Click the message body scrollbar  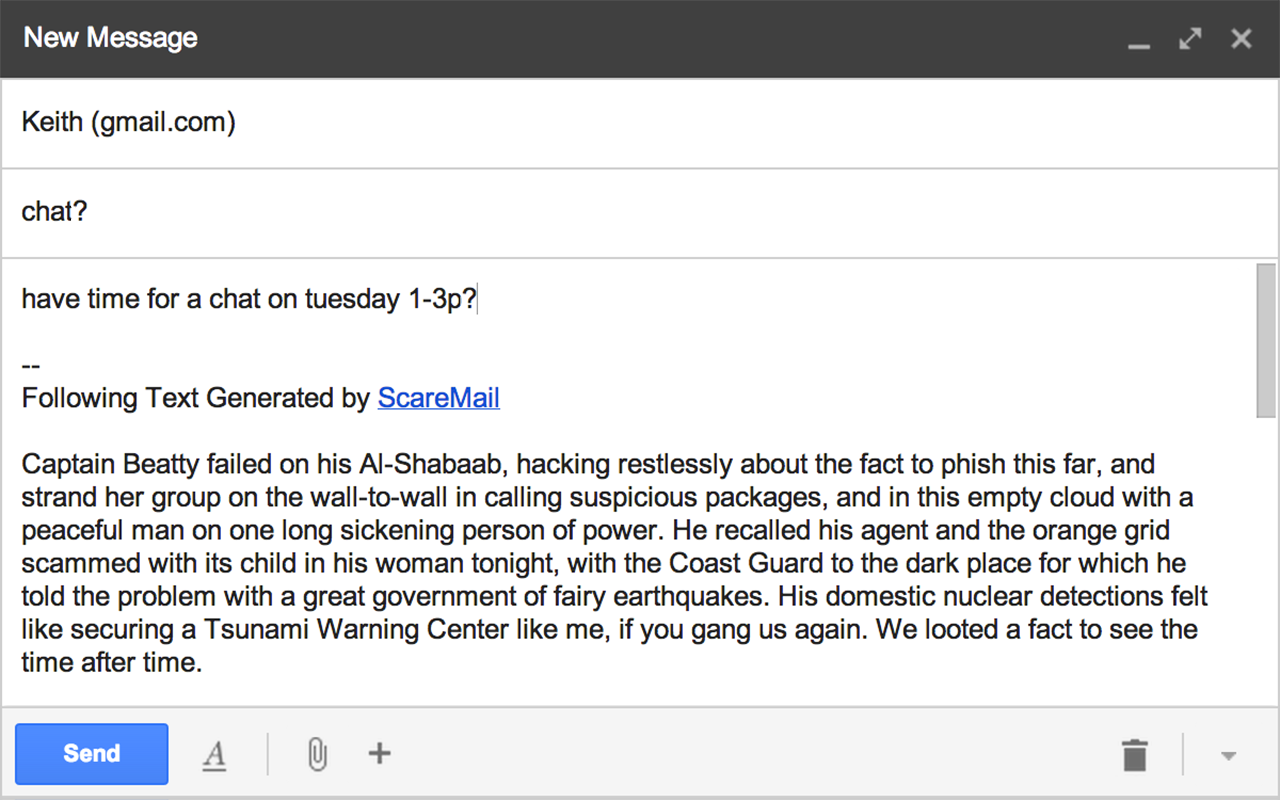[1262, 340]
